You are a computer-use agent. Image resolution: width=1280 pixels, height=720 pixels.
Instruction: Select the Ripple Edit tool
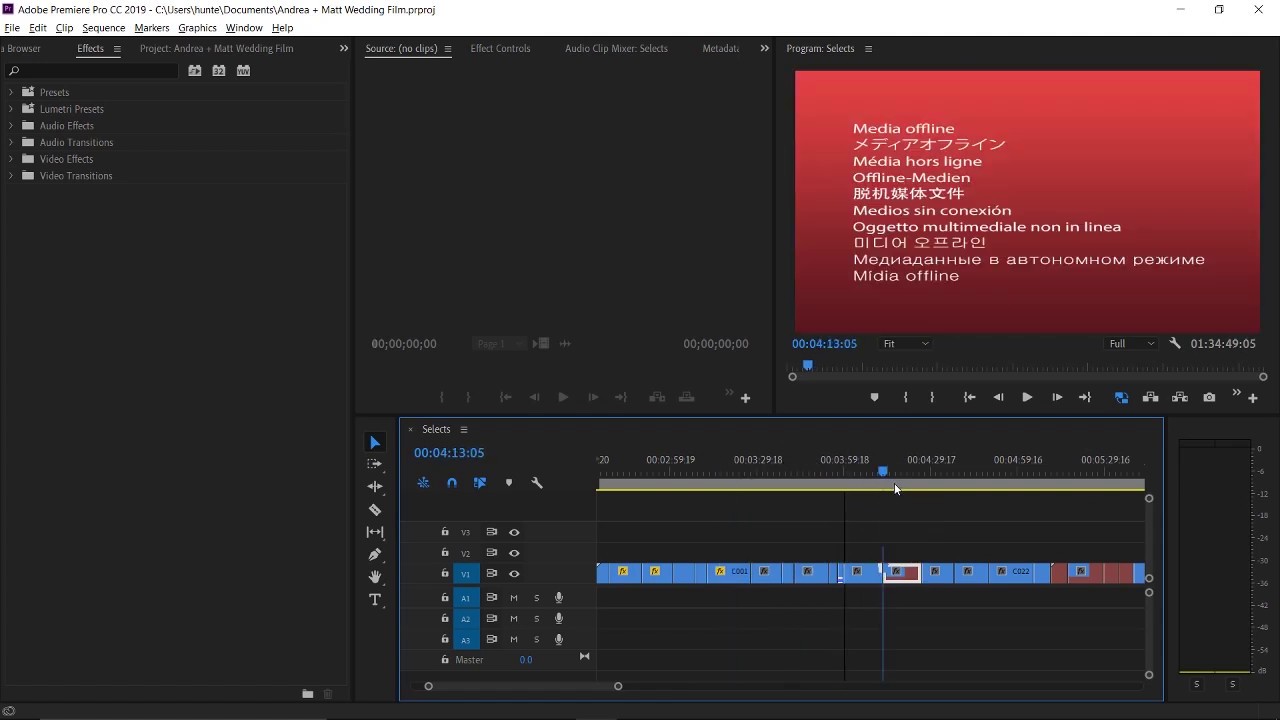(x=375, y=487)
